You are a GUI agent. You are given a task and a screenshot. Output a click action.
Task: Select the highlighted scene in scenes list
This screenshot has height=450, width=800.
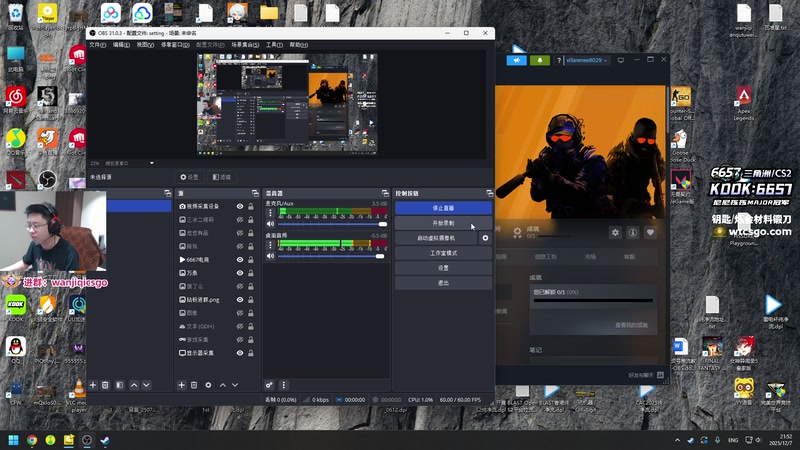pyautogui.click(x=130, y=206)
